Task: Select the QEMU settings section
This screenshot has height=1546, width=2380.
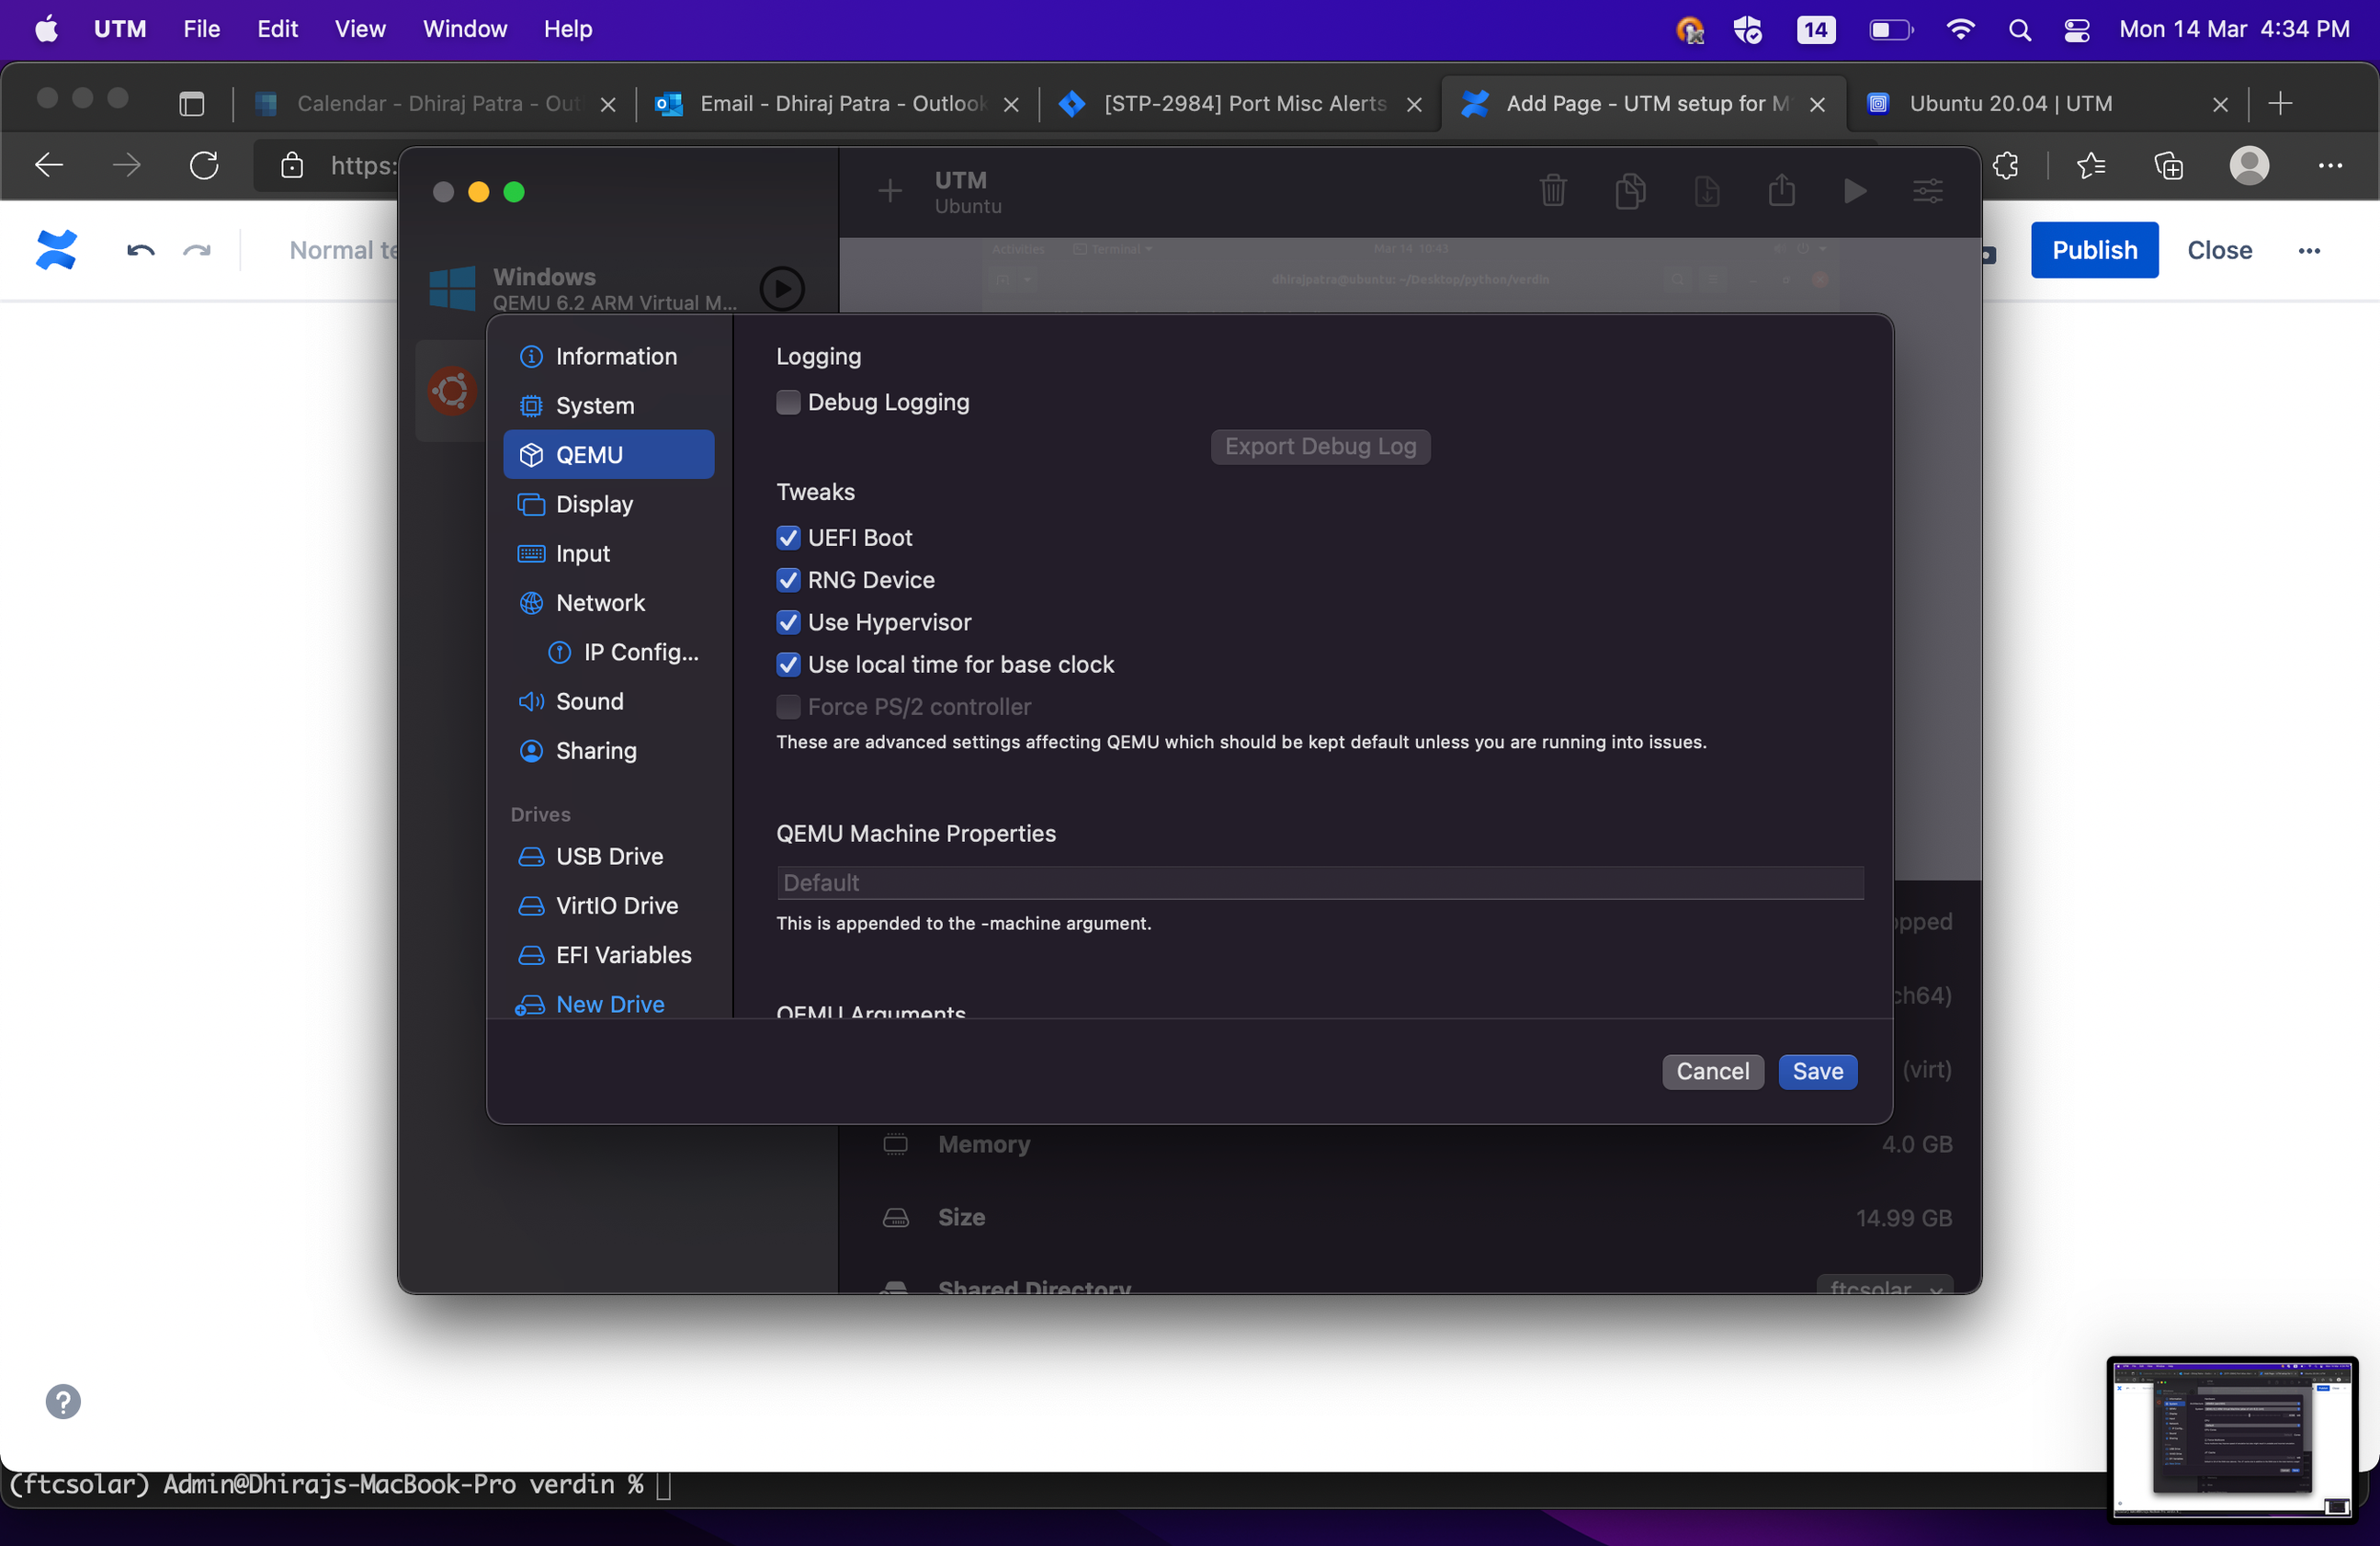Action: [609, 454]
